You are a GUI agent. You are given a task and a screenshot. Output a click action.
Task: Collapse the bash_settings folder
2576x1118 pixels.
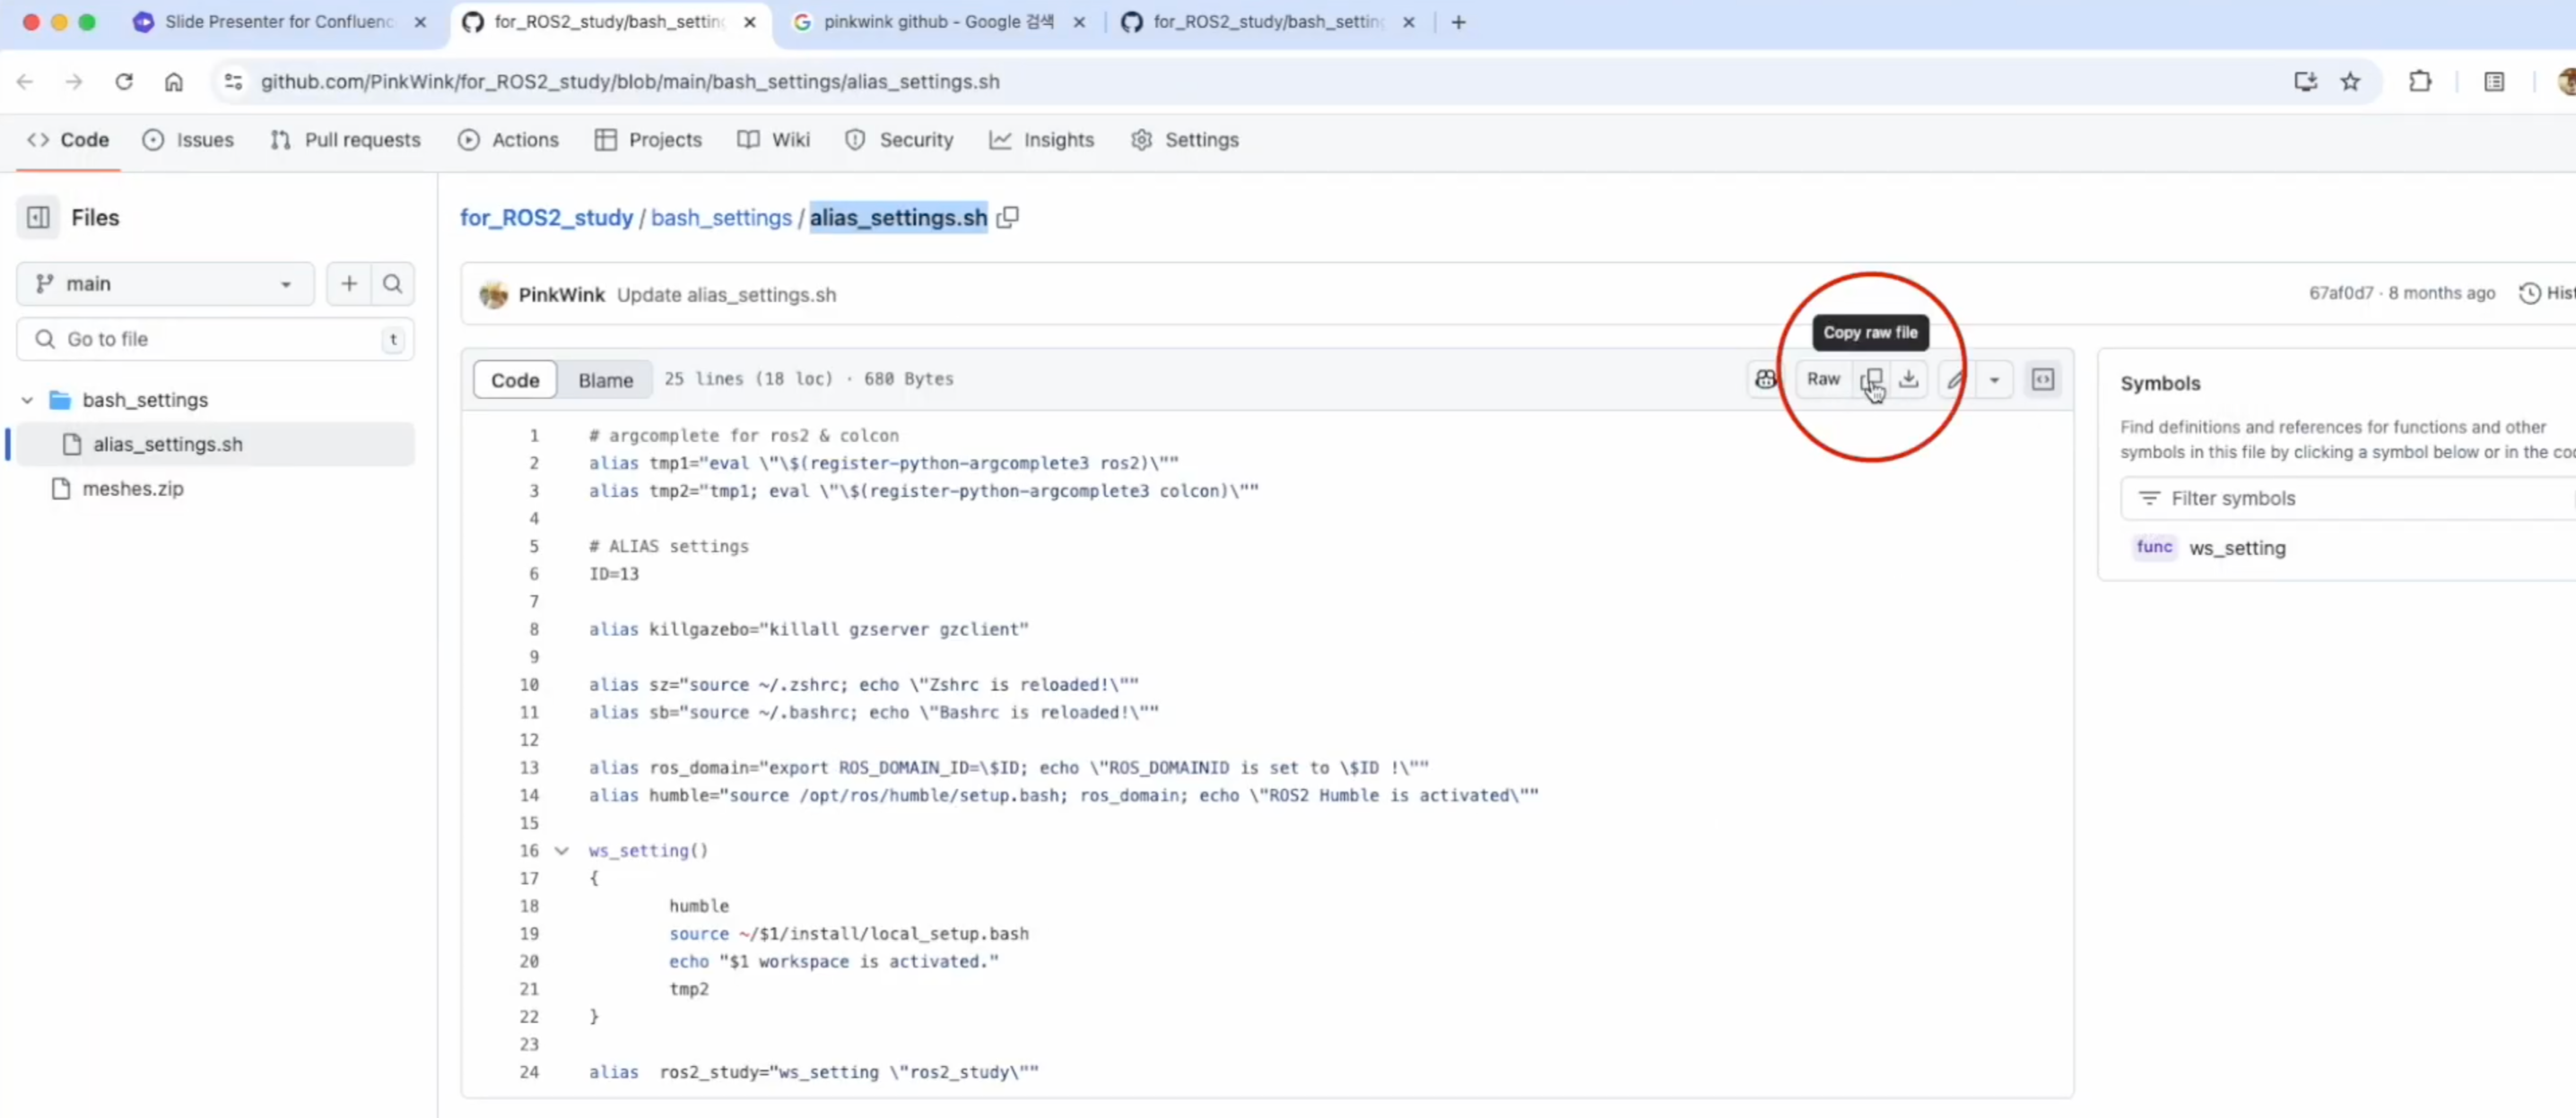click(x=27, y=400)
